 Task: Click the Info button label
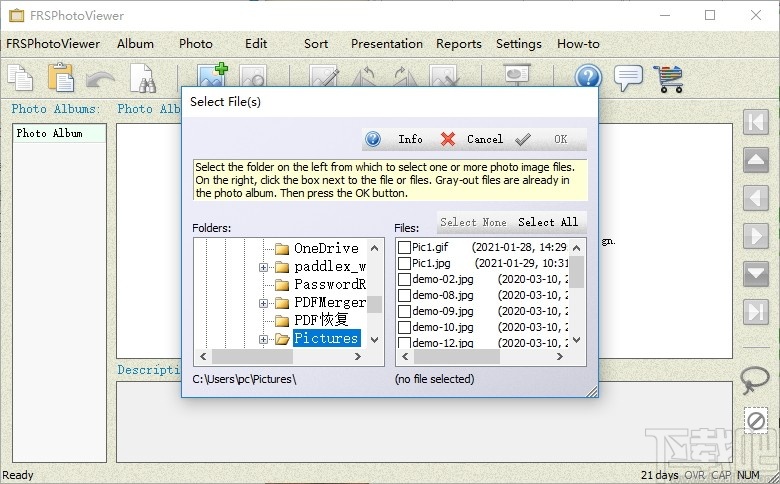(410, 139)
